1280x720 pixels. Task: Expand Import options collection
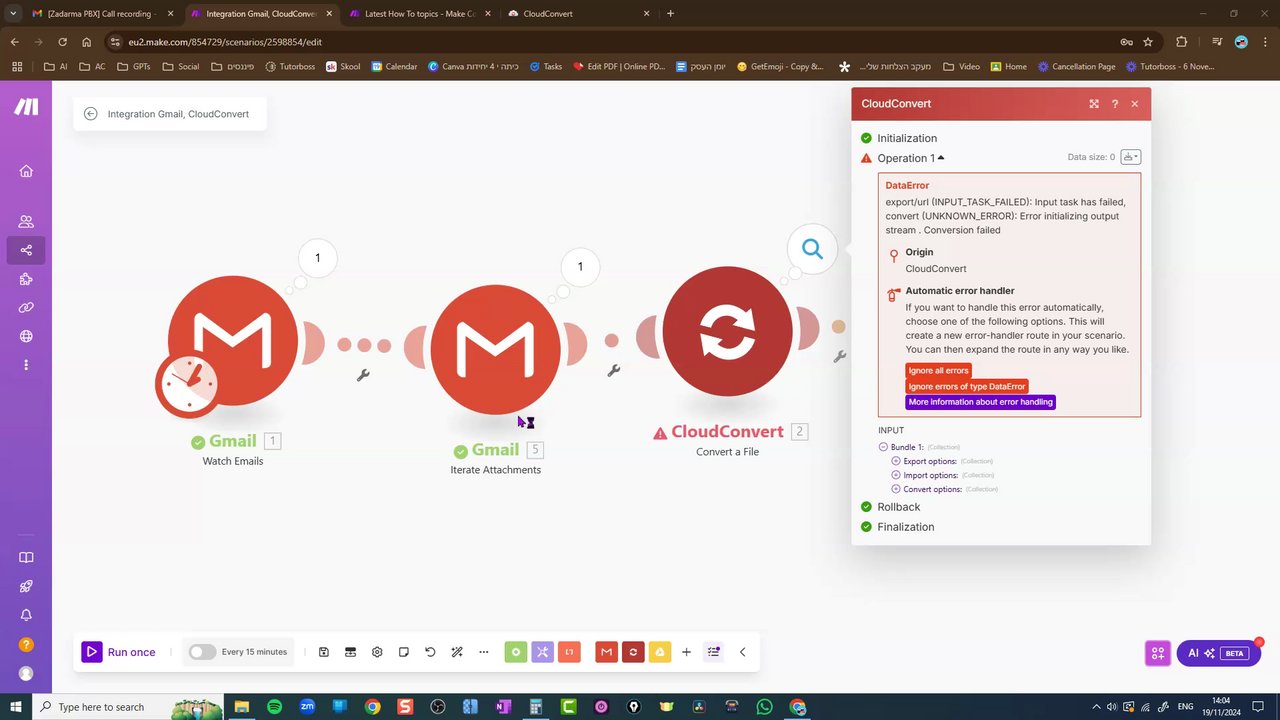(896, 475)
